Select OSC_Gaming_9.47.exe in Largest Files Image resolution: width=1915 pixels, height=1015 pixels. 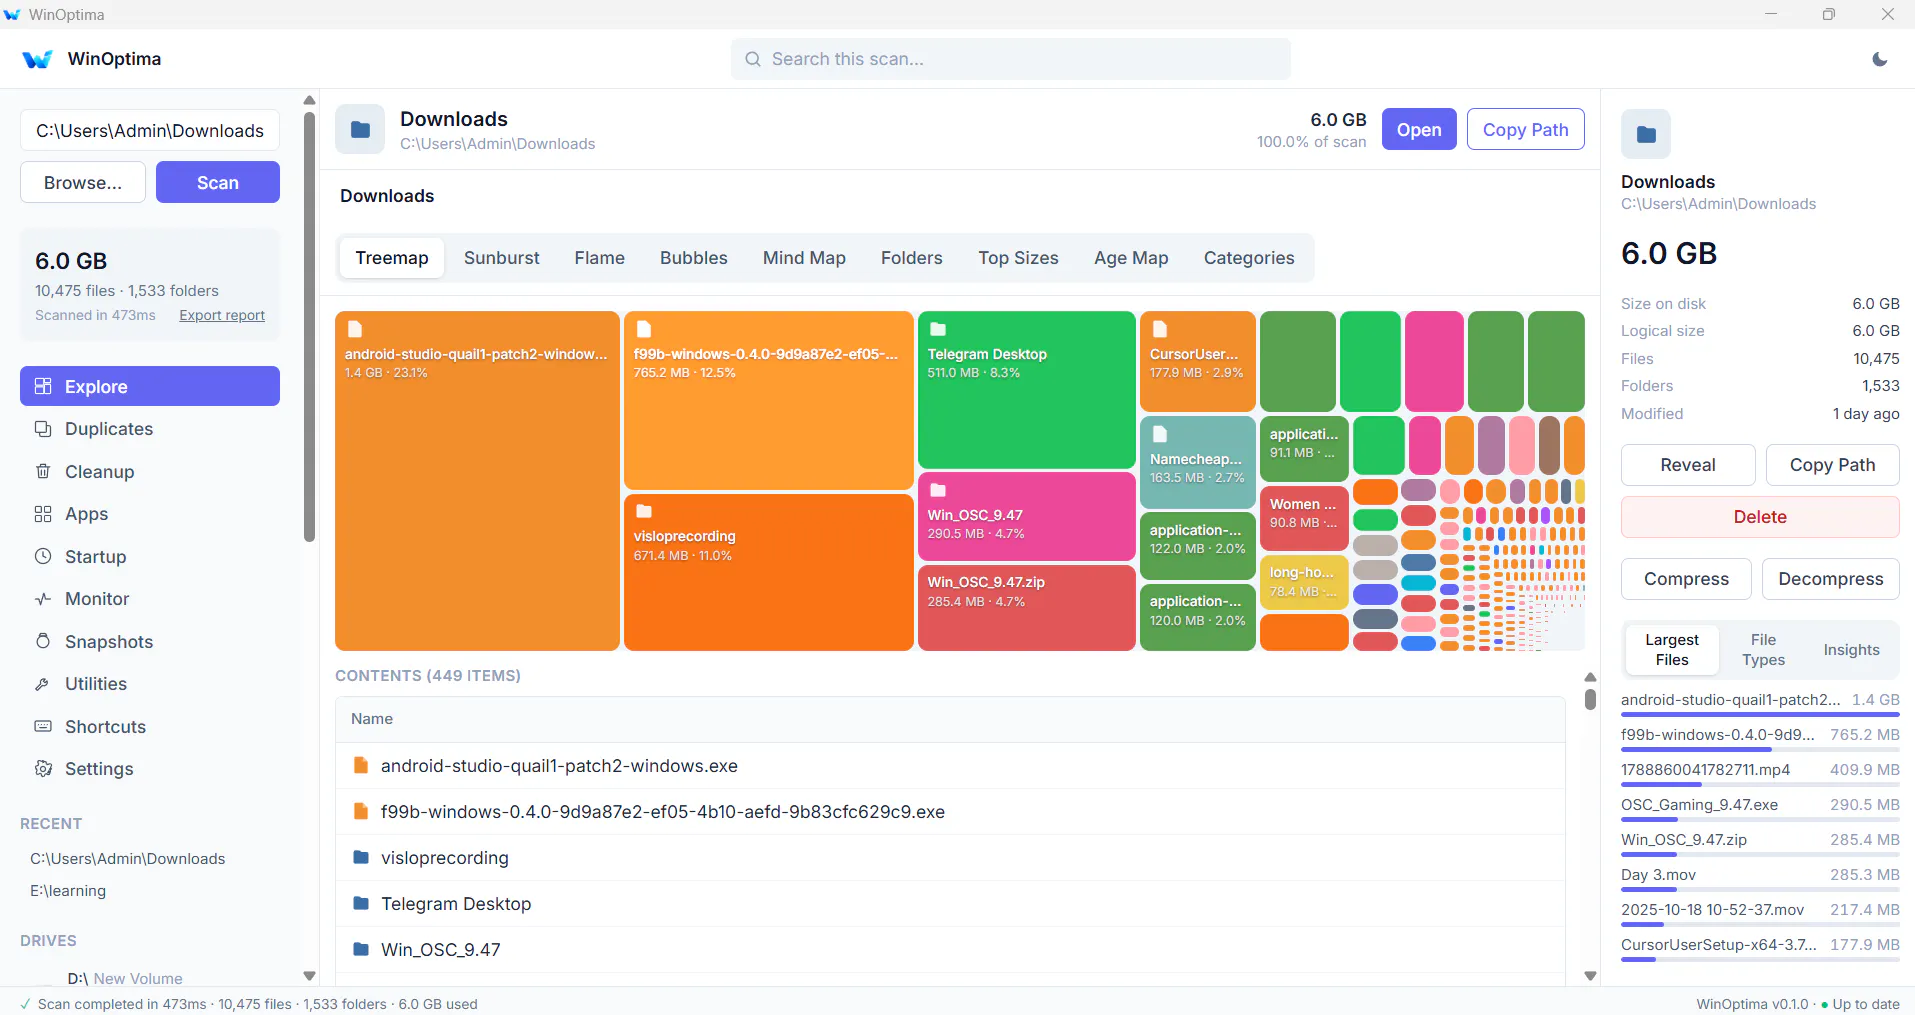[1760, 808]
